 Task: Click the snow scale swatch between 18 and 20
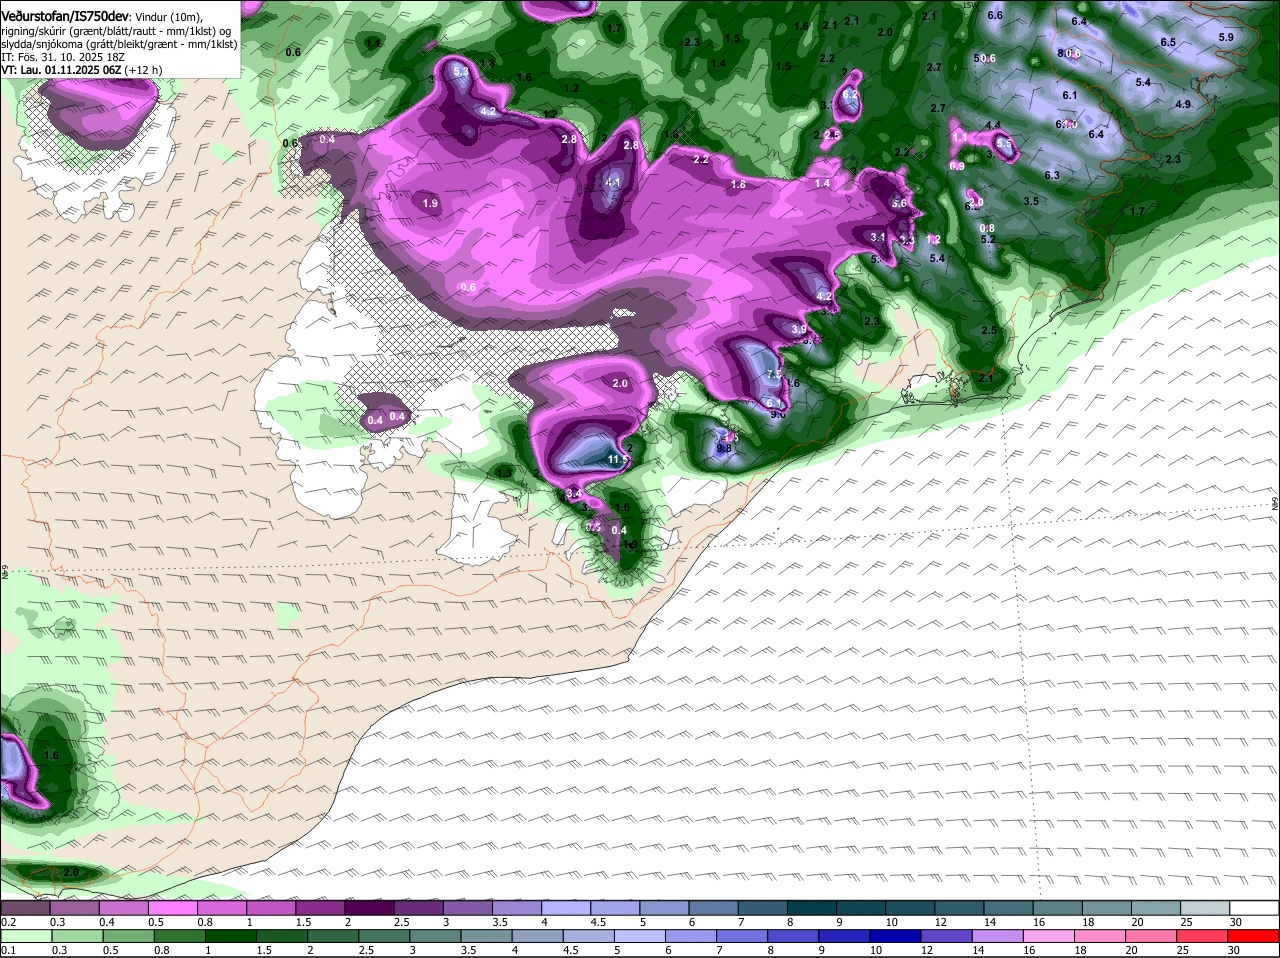pos(1107,907)
